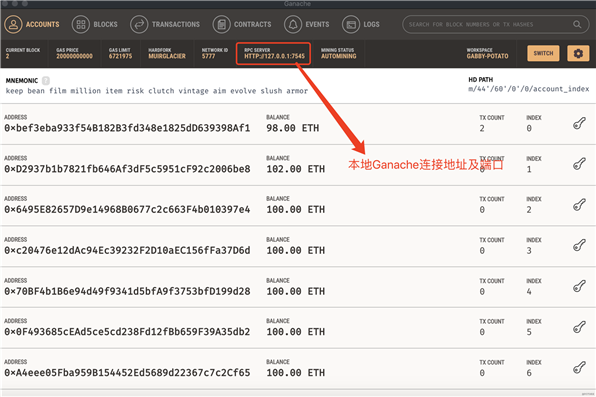The height and width of the screenshot is (397, 596).
Task: Click the gas limit 6721975 value
Action: coord(120,56)
